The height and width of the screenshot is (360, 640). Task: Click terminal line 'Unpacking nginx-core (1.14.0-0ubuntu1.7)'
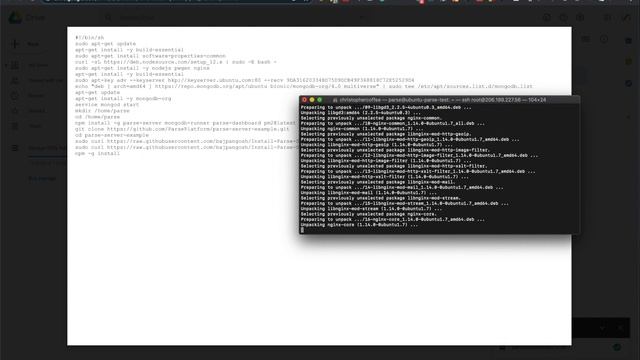pyautogui.click(x=359, y=225)
